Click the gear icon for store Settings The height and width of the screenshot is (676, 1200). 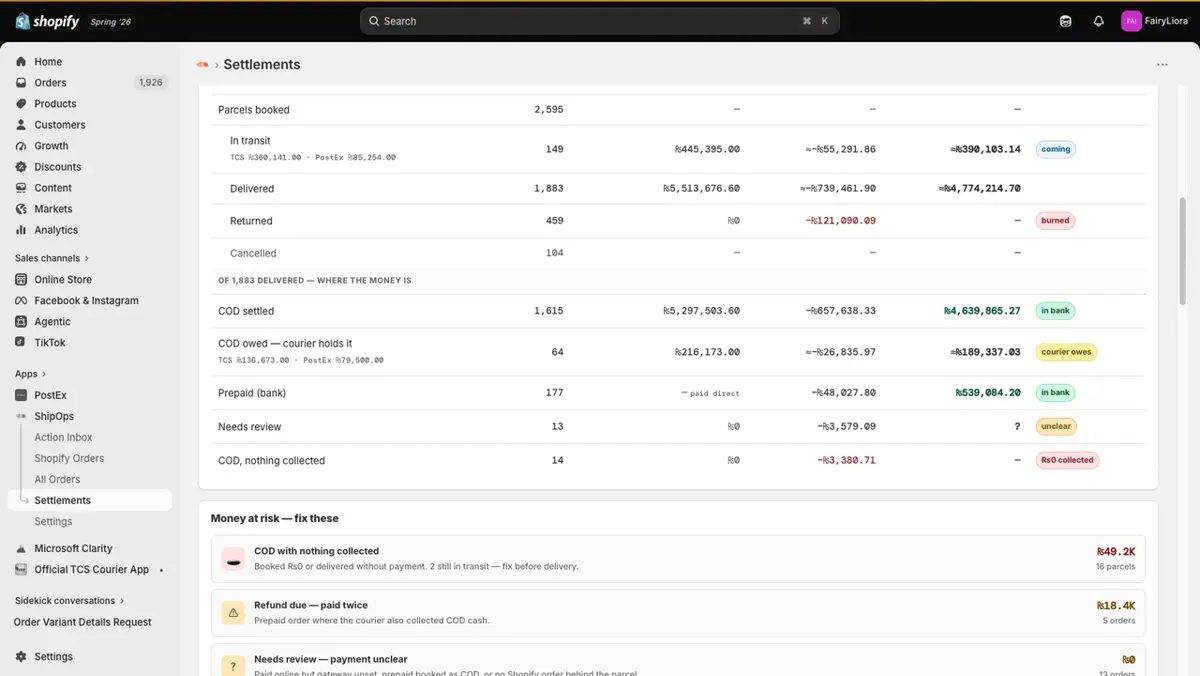click(x=21, y=657)
